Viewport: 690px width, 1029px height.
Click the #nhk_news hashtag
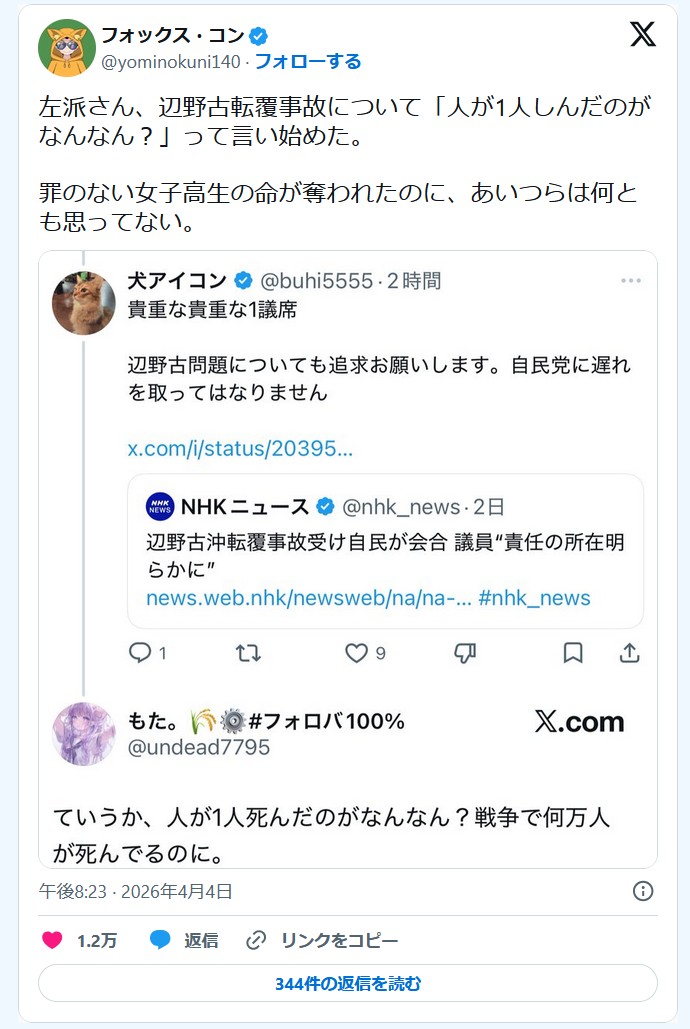pos(534,598)
